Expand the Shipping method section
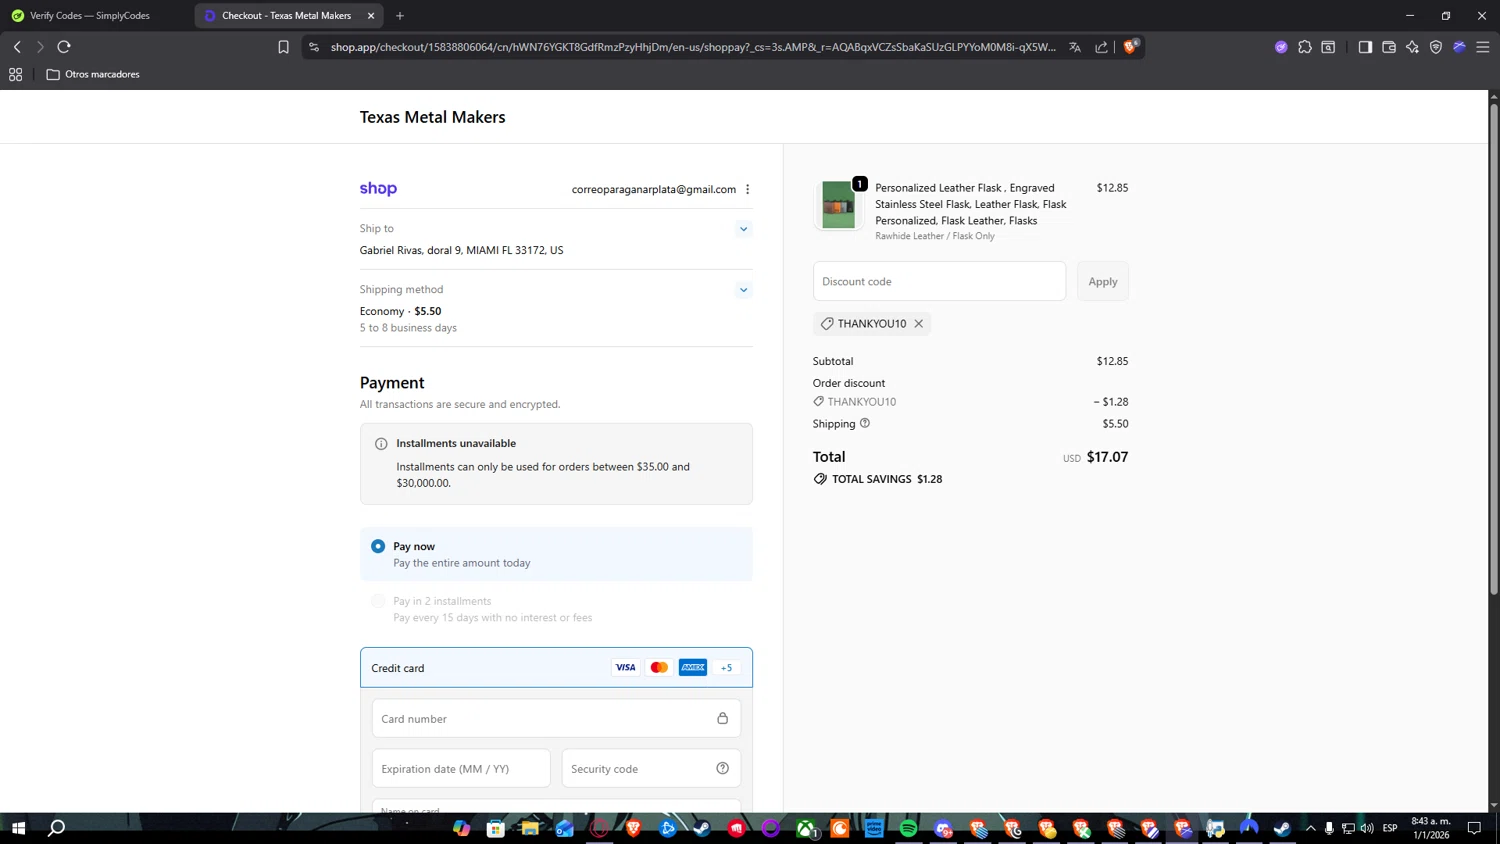This screenshot has width=1500, height=844. 743,290
